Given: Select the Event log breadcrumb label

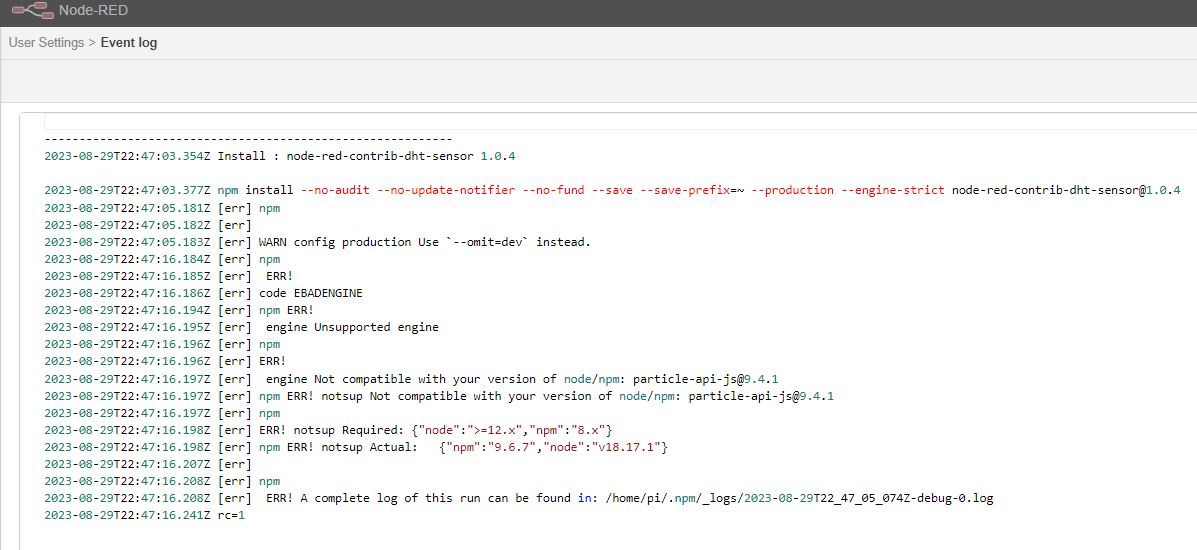Looking at the screenshot, I should [129, 43].
